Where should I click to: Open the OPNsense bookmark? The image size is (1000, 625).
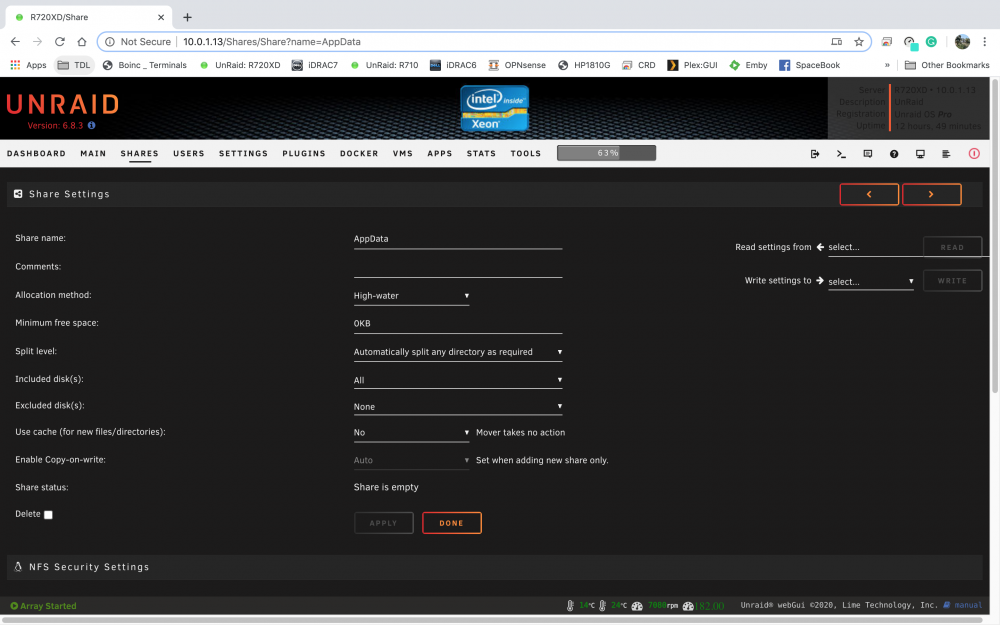(x=517, y=65)
